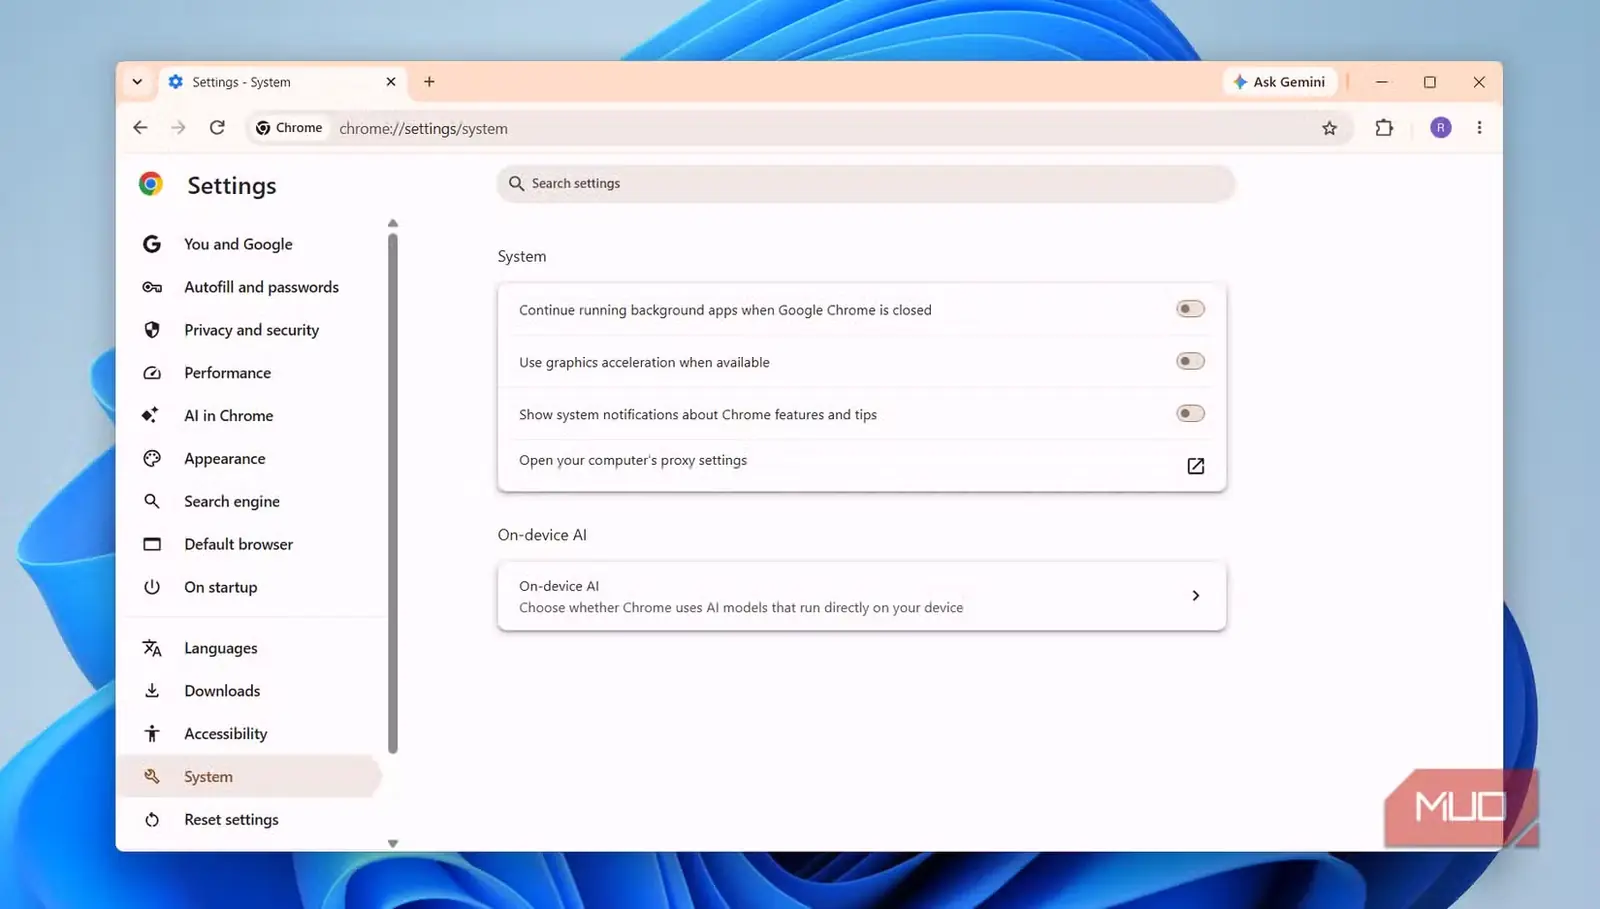Open Accessibility settings
Viewport: 1600px width, 909px height.
click(x=225, y=734)
